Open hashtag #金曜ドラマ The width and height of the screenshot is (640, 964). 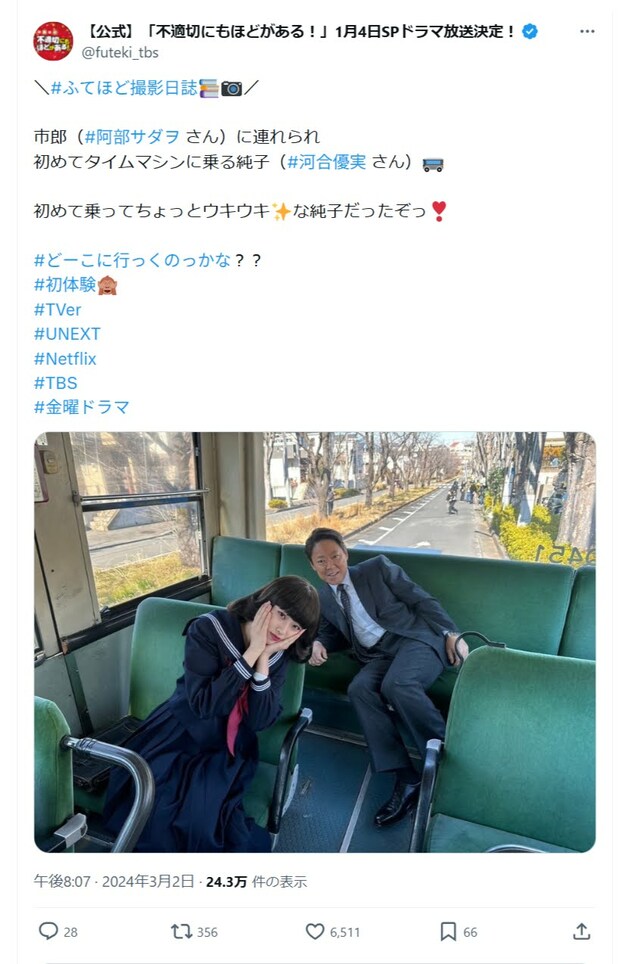(82, 407)
